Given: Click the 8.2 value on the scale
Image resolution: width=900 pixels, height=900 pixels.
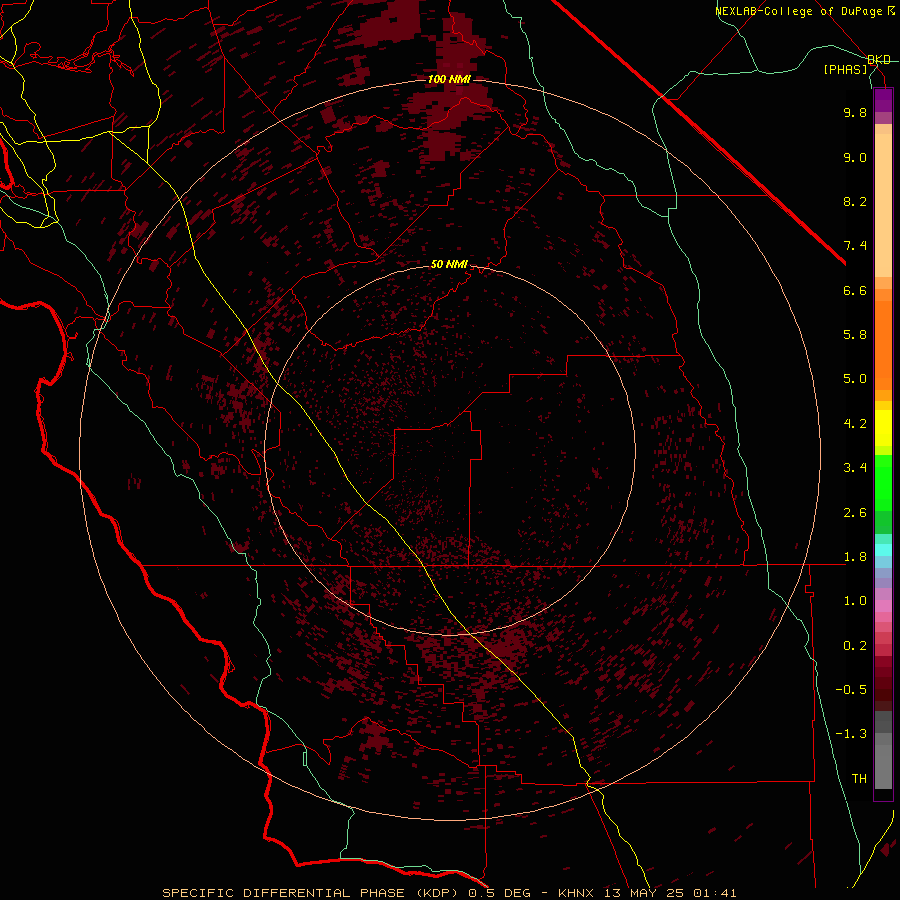Looking at the screenshot, I should (x=855, y=201).
